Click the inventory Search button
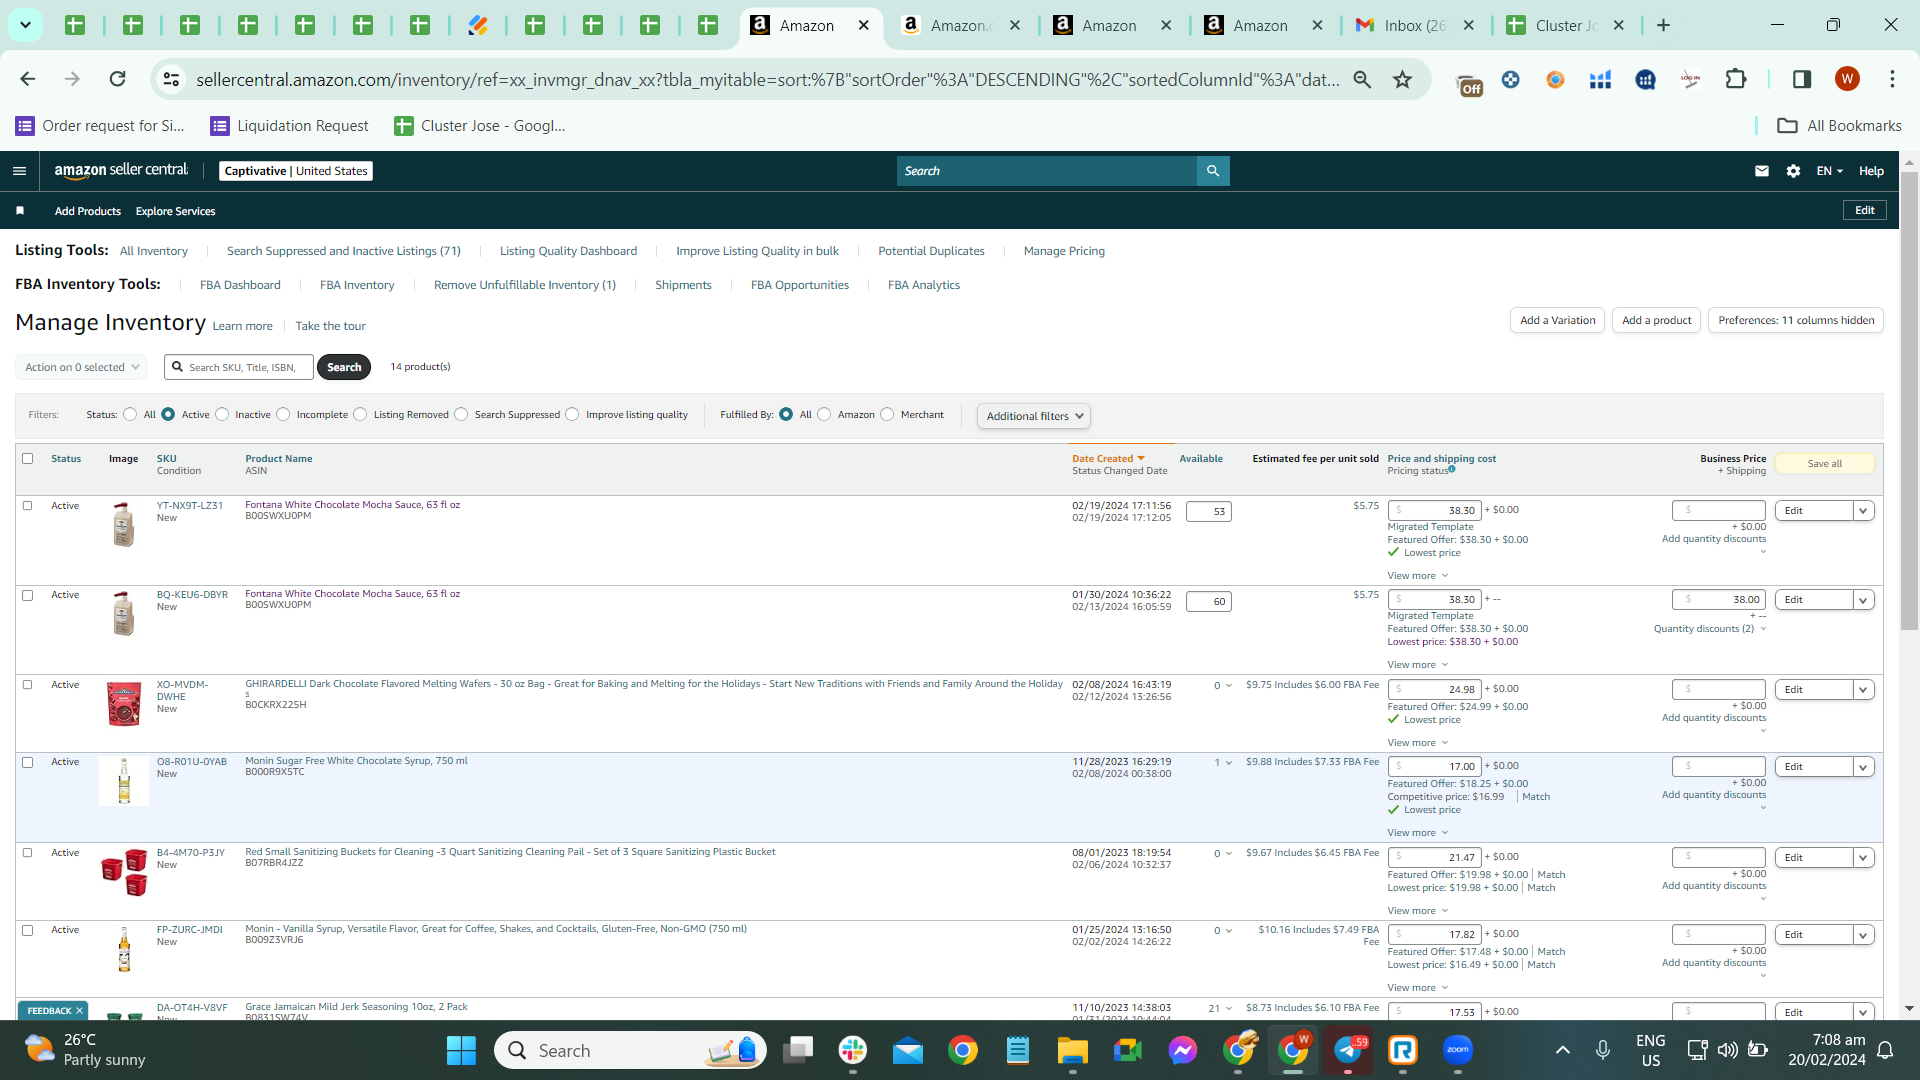The image size is (1920, 1080). pos(344,367)
